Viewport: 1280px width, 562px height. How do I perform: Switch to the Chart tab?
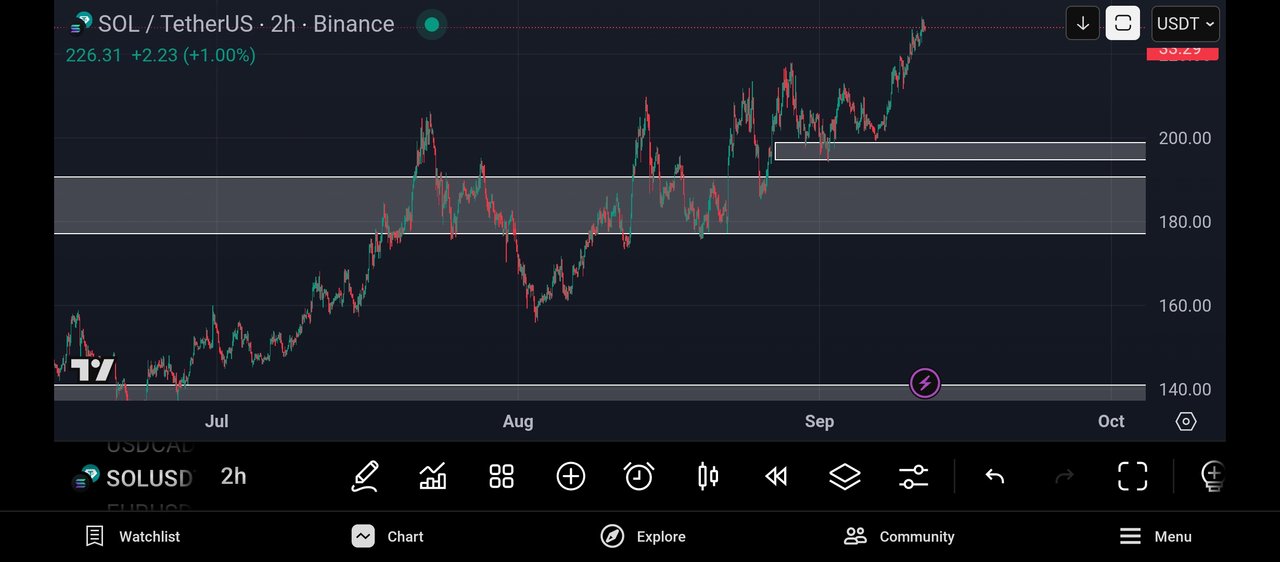pyautogui.click(x=388, y=537)
